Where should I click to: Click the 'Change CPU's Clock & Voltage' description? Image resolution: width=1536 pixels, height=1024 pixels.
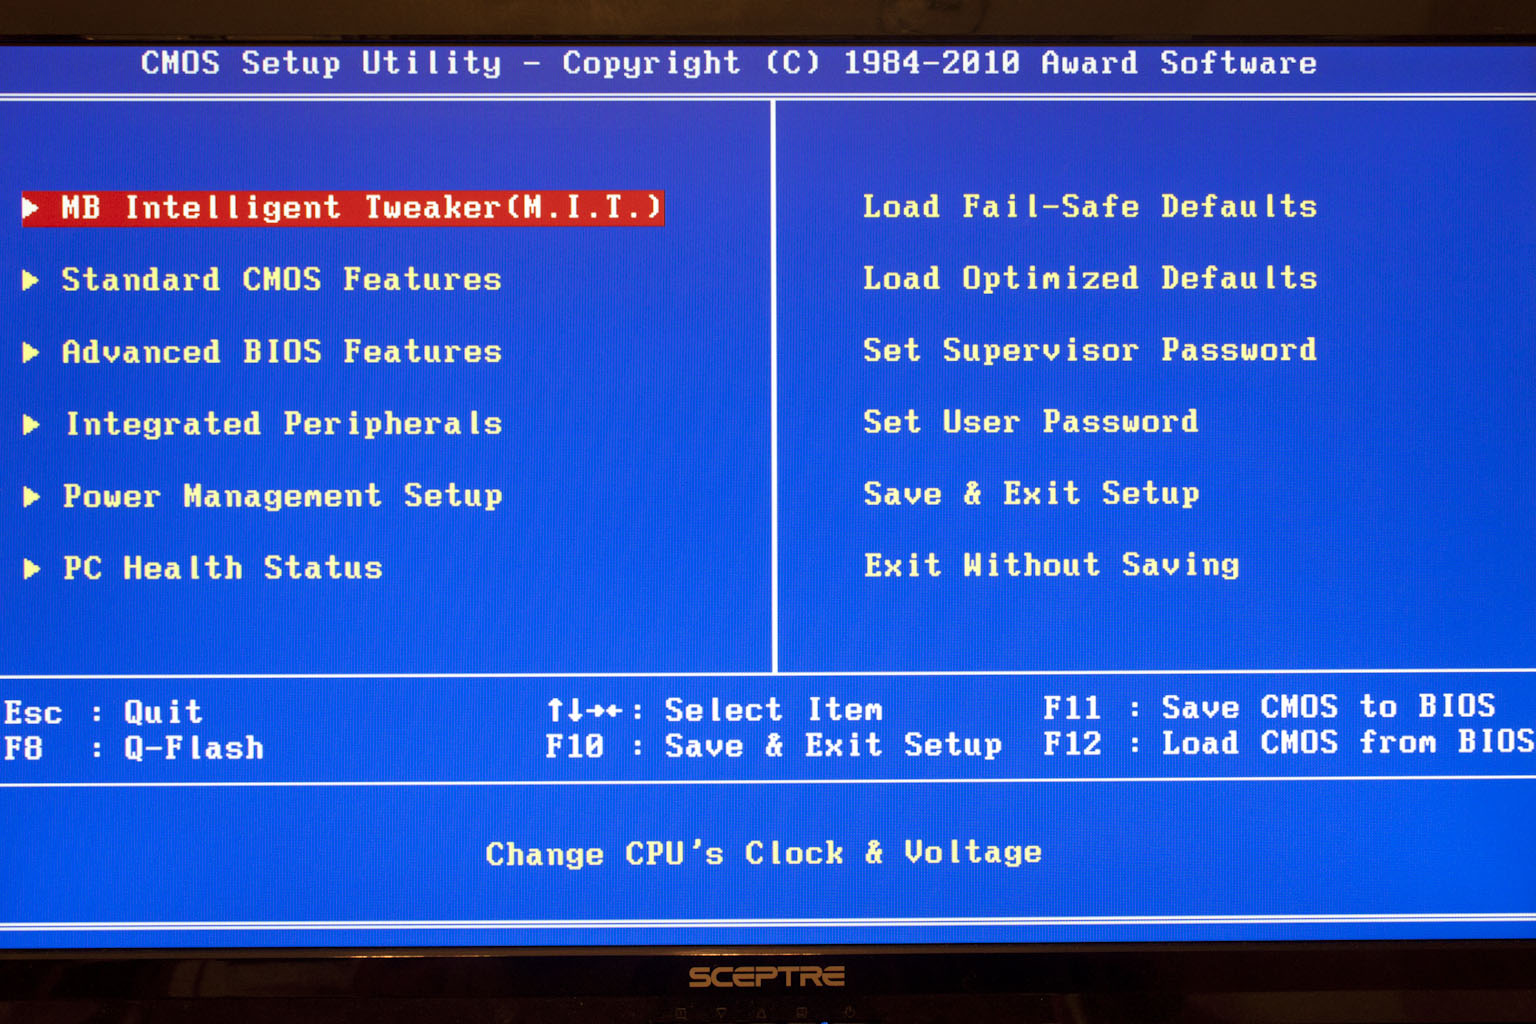click(764, 853)
